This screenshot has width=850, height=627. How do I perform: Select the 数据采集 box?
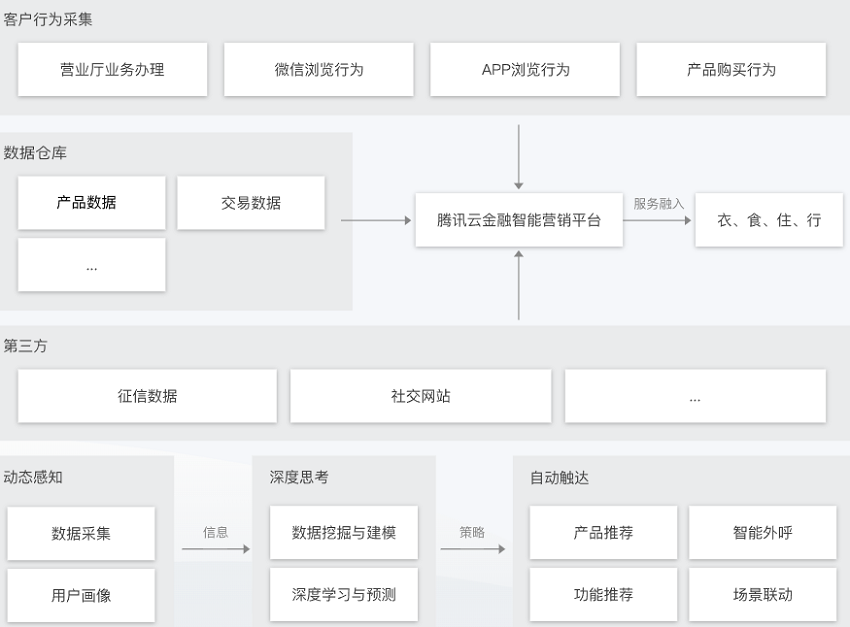(x=81, y=534)
